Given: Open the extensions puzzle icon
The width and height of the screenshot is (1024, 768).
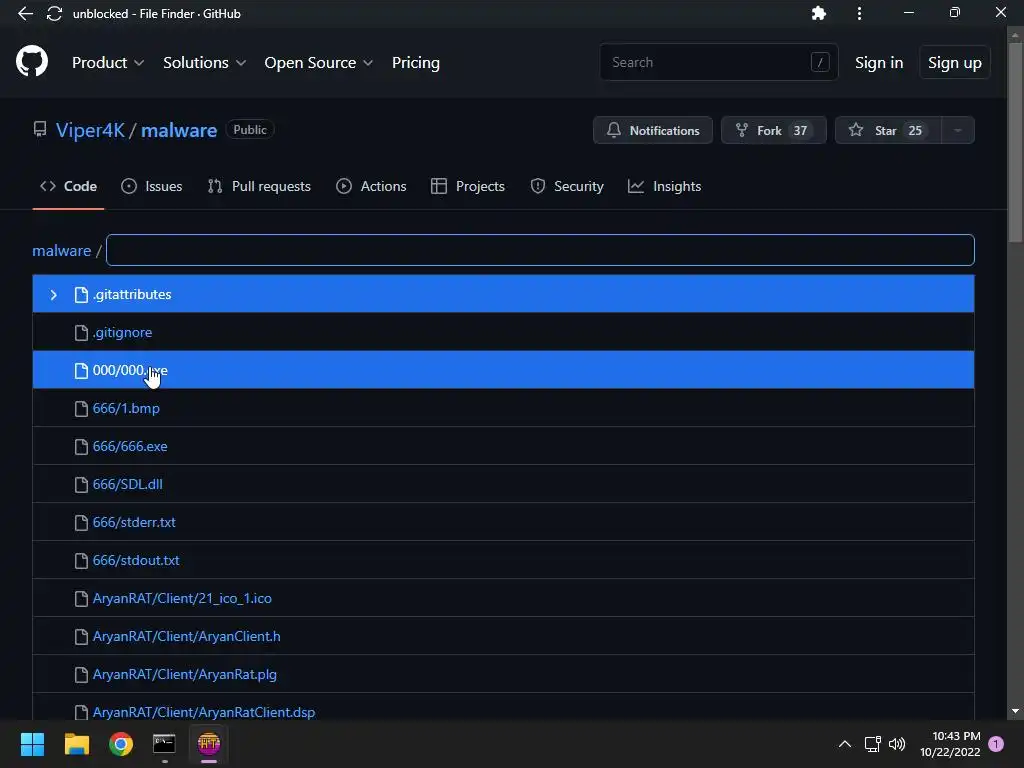Looking at the screenshot, I should tap(818, 13).
